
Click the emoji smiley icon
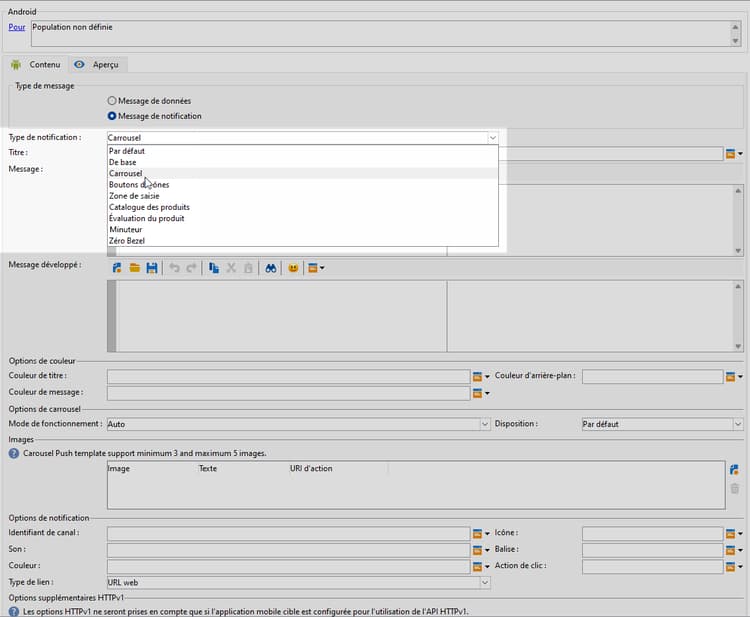[x=293, y=268]
